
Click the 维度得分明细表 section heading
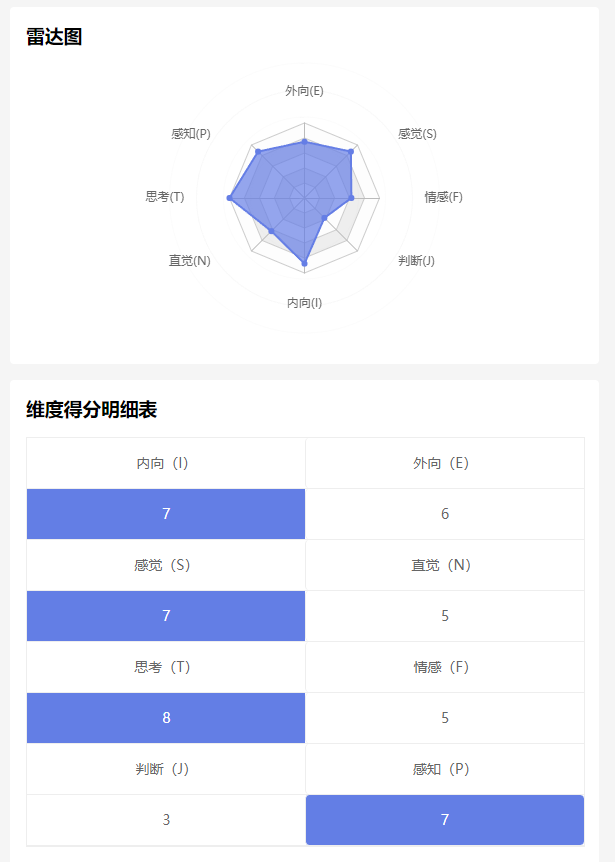coord(91,409)
